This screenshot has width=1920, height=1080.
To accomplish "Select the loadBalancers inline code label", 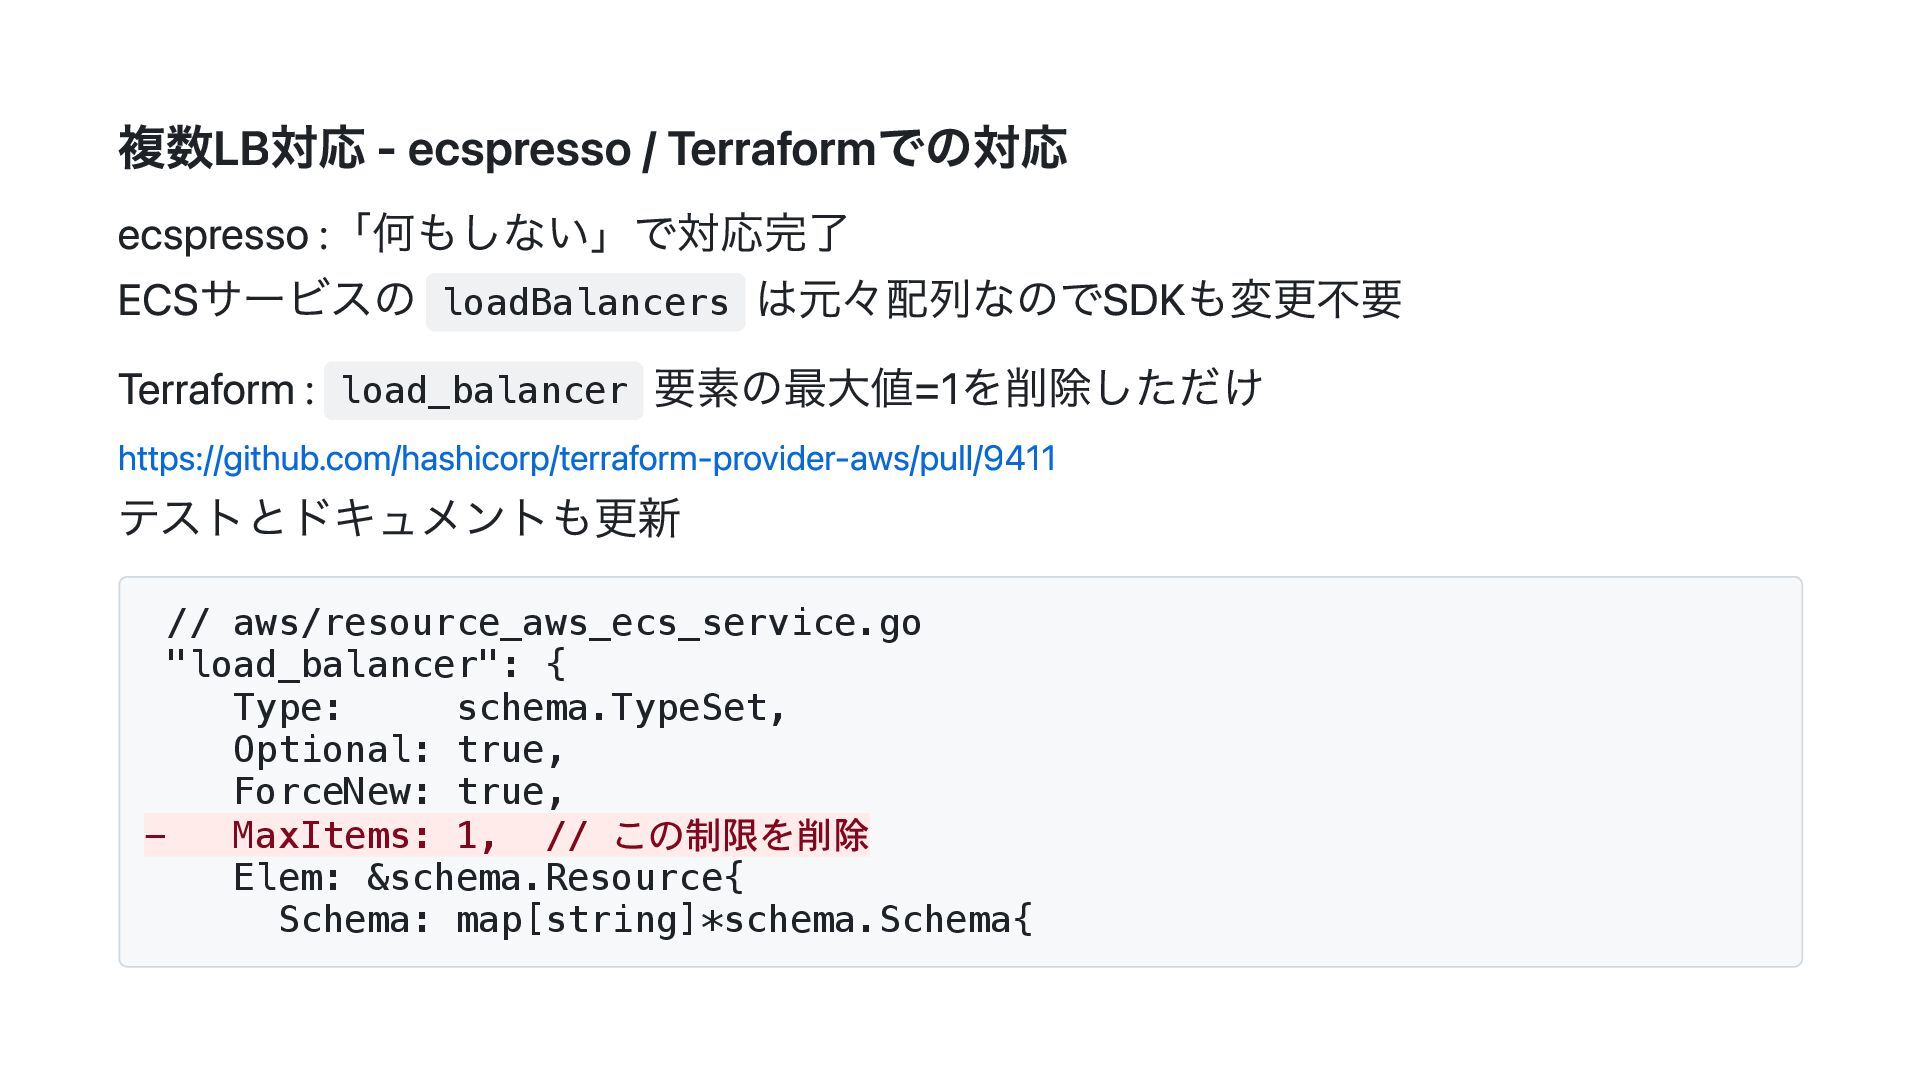I will (585, 302).
